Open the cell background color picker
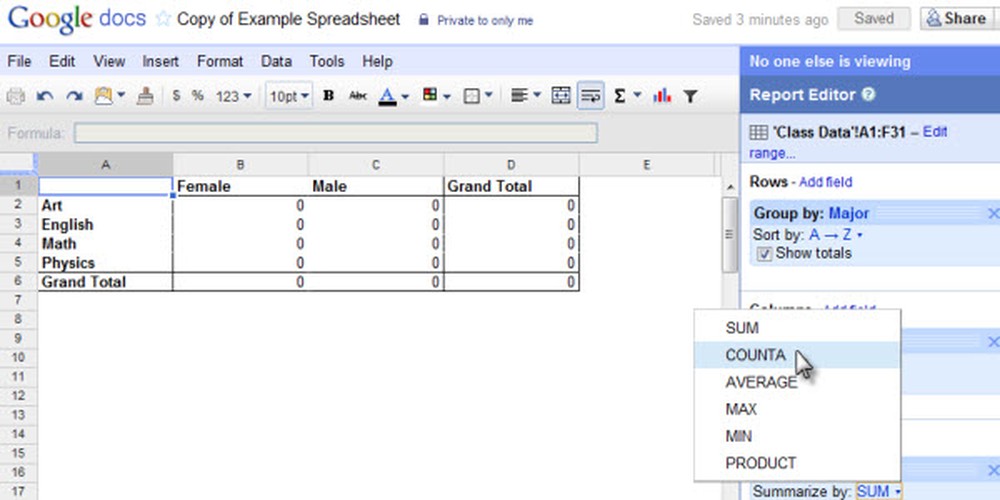Screen dimensions: 1000x500 point(436,96)
